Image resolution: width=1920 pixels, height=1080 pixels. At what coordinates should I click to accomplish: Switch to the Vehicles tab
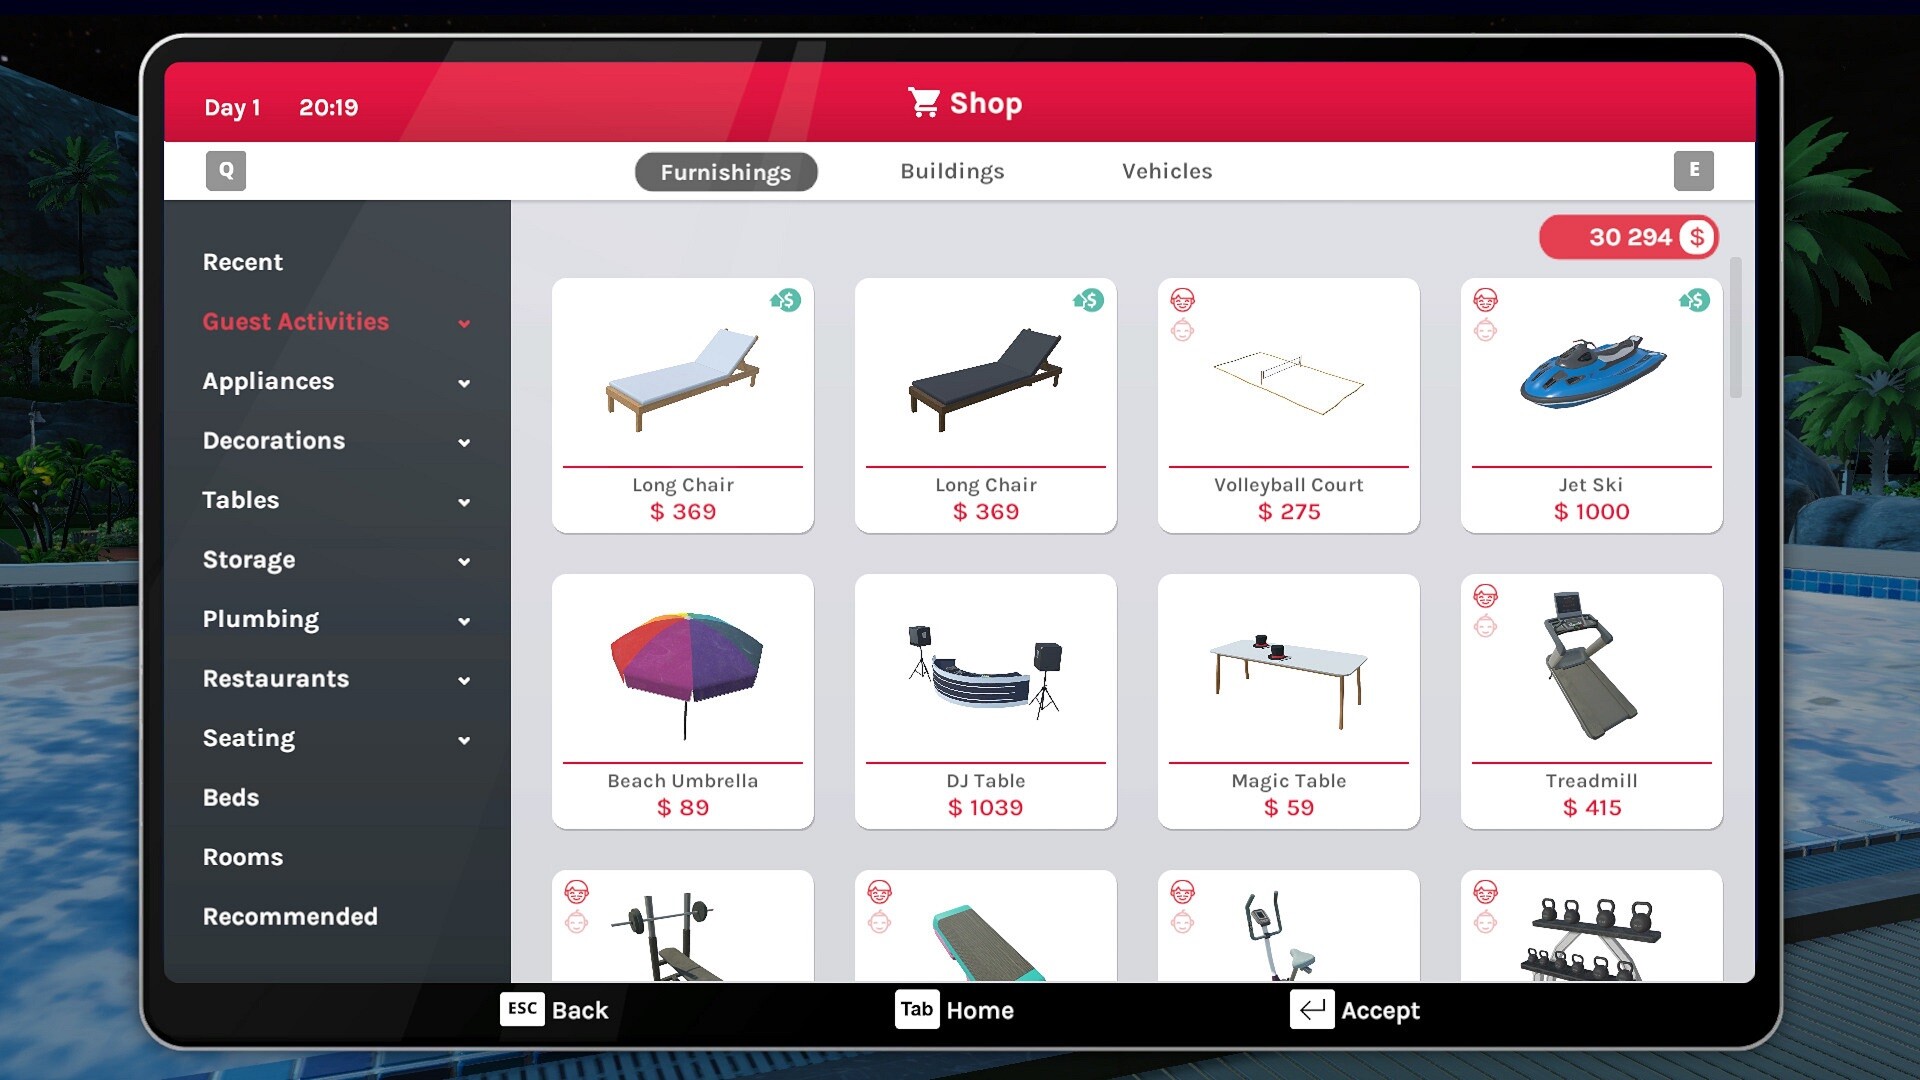(x=1167, y=170)
